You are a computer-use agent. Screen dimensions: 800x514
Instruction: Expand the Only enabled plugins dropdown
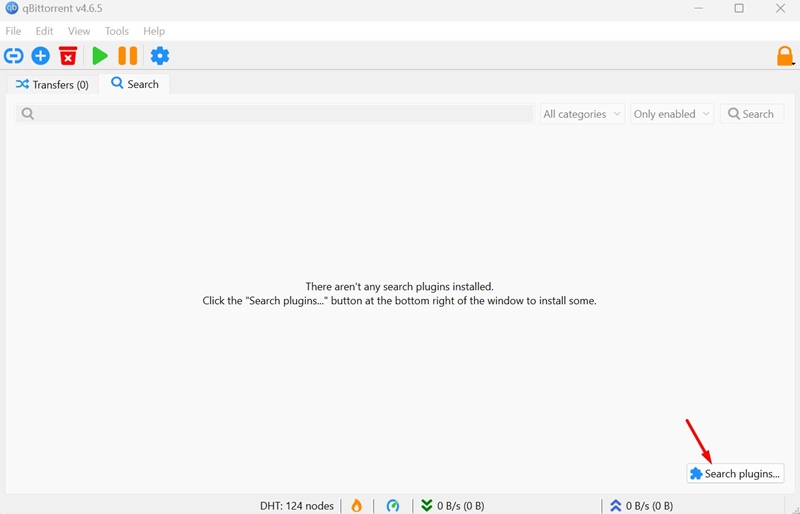point(672,114)
